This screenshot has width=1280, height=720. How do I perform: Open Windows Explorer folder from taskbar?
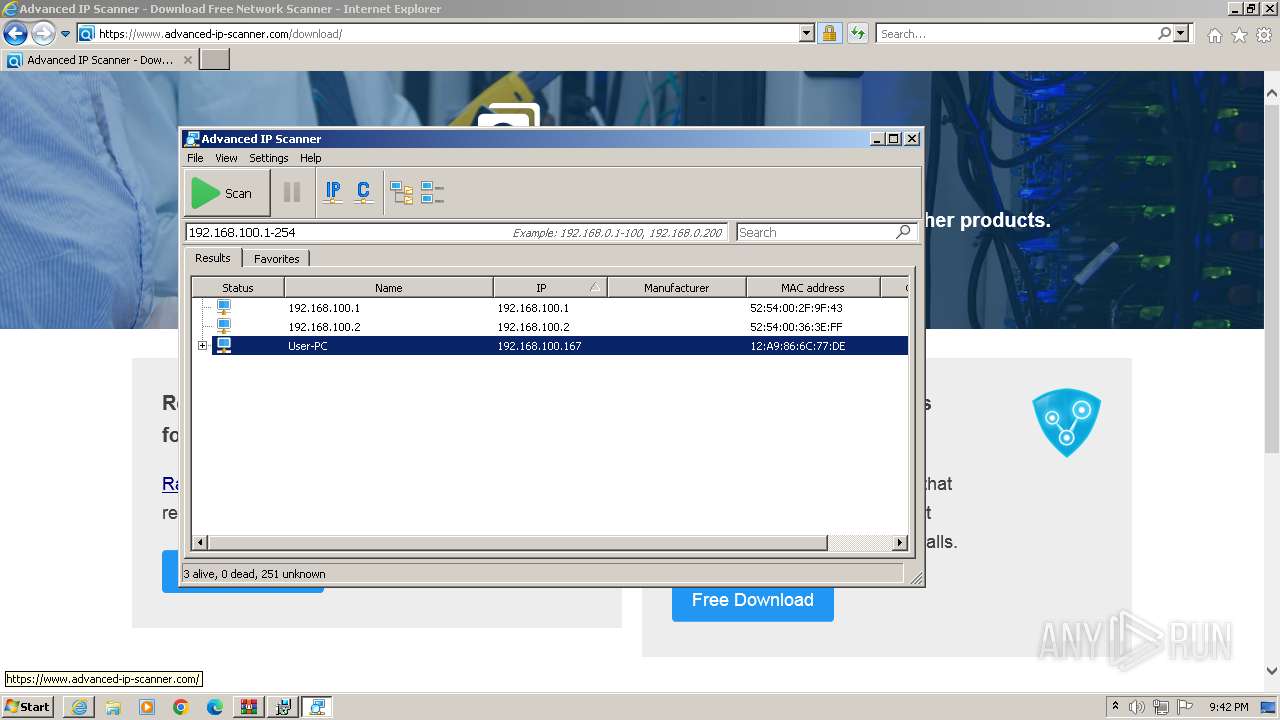(113, 707)
